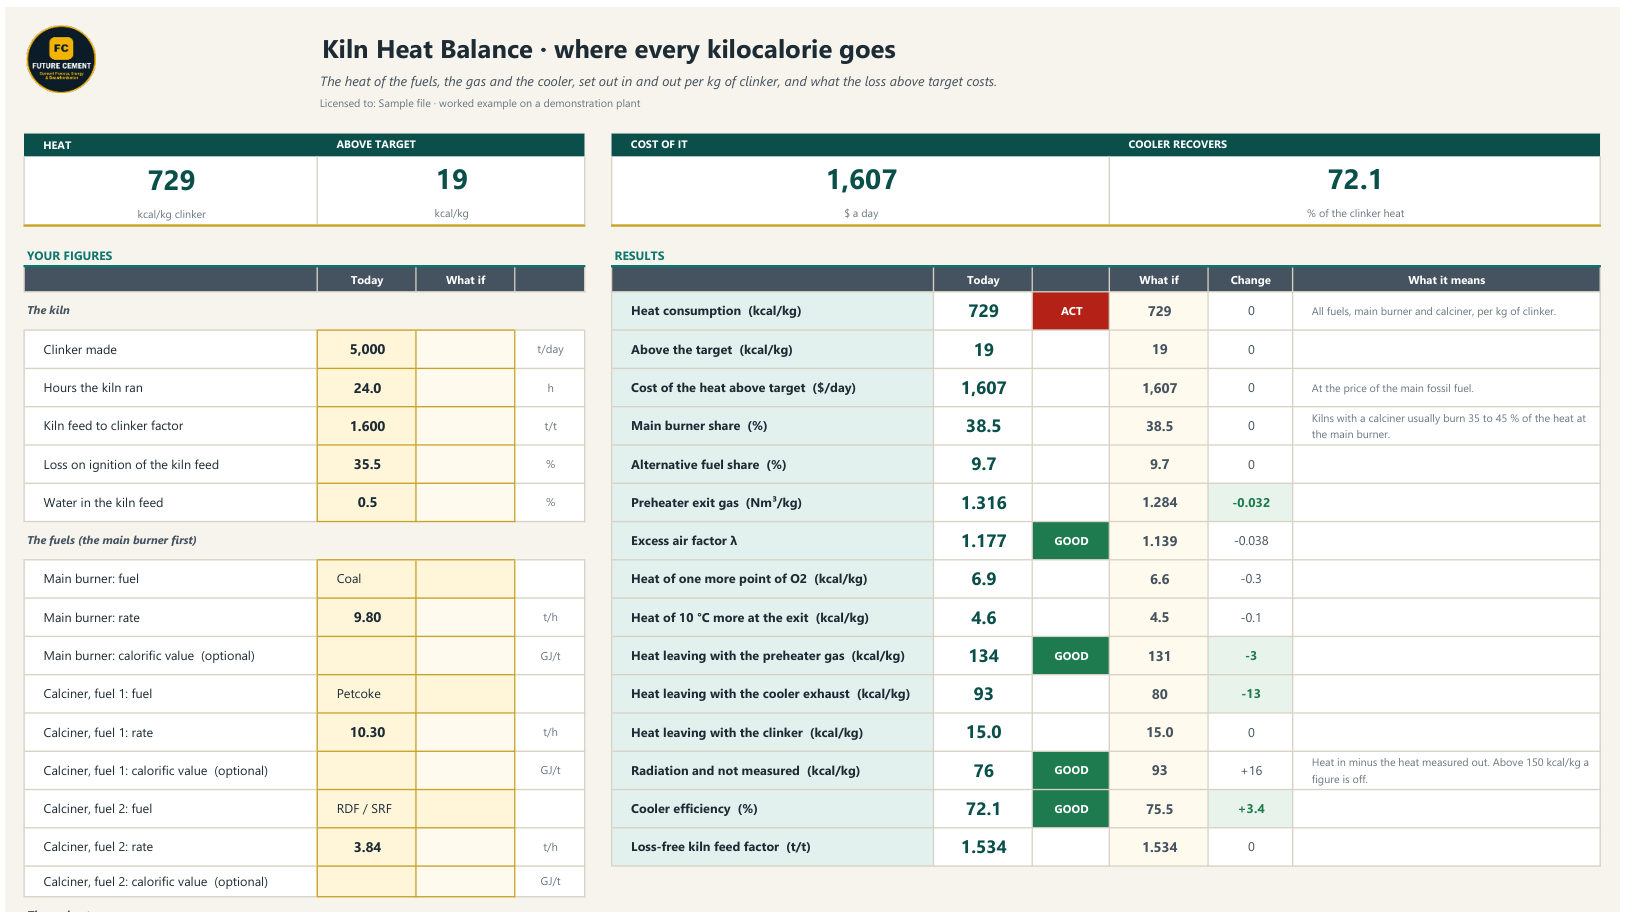The image size is (1647, 912).
Task: Select the Clinker made What if cell
Action: point(465,349)
